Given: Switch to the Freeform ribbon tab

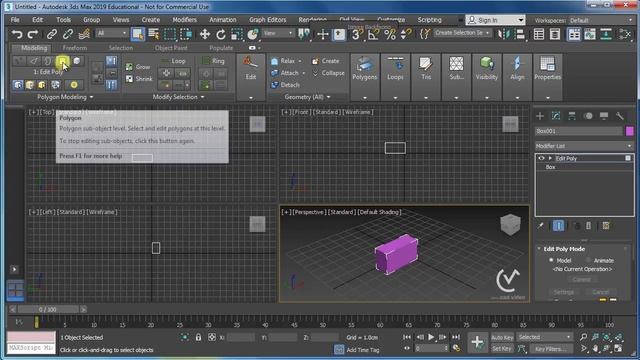Looking at the screenshot, I should pos(75,48).
